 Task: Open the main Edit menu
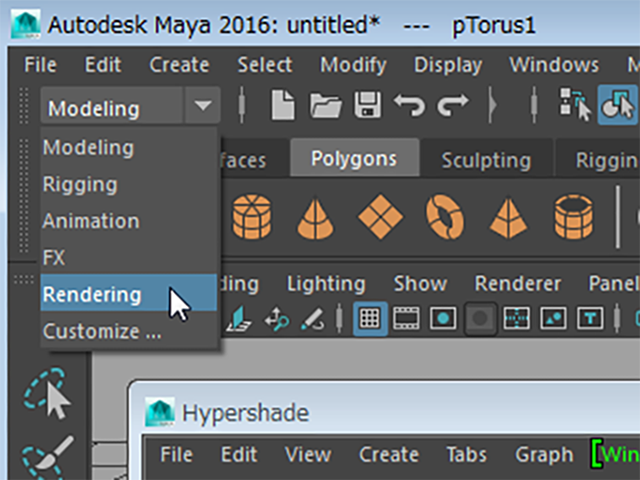click(x=103, y=65)
